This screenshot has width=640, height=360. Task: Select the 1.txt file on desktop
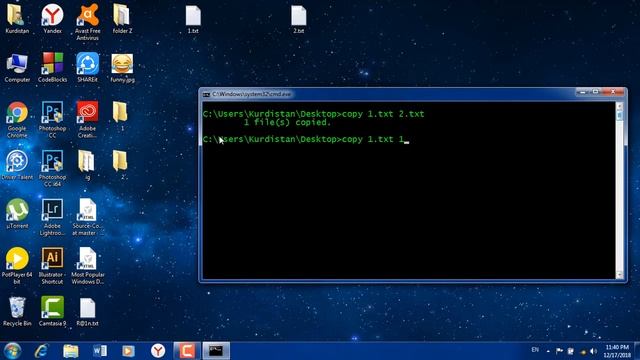[193, 19]
